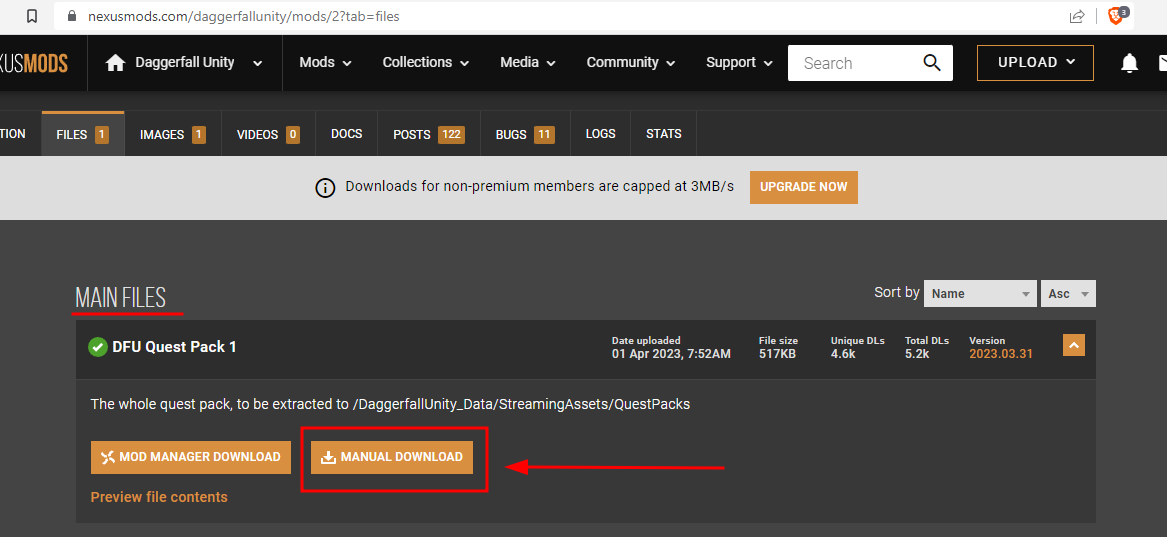Viewport: 1167px width, 537px height.
Task: Click the info icon beside download cap notice
Action: click(x=325, y=187)
